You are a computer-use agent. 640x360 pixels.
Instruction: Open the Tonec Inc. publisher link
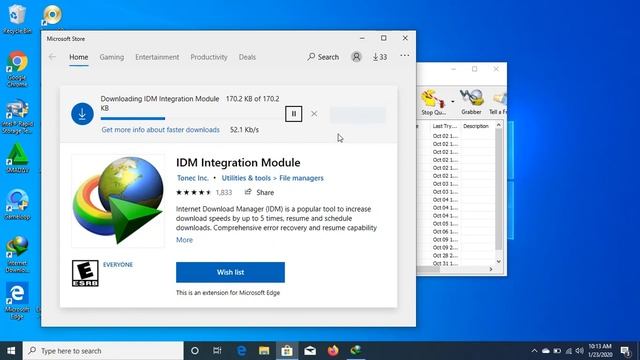193,178
